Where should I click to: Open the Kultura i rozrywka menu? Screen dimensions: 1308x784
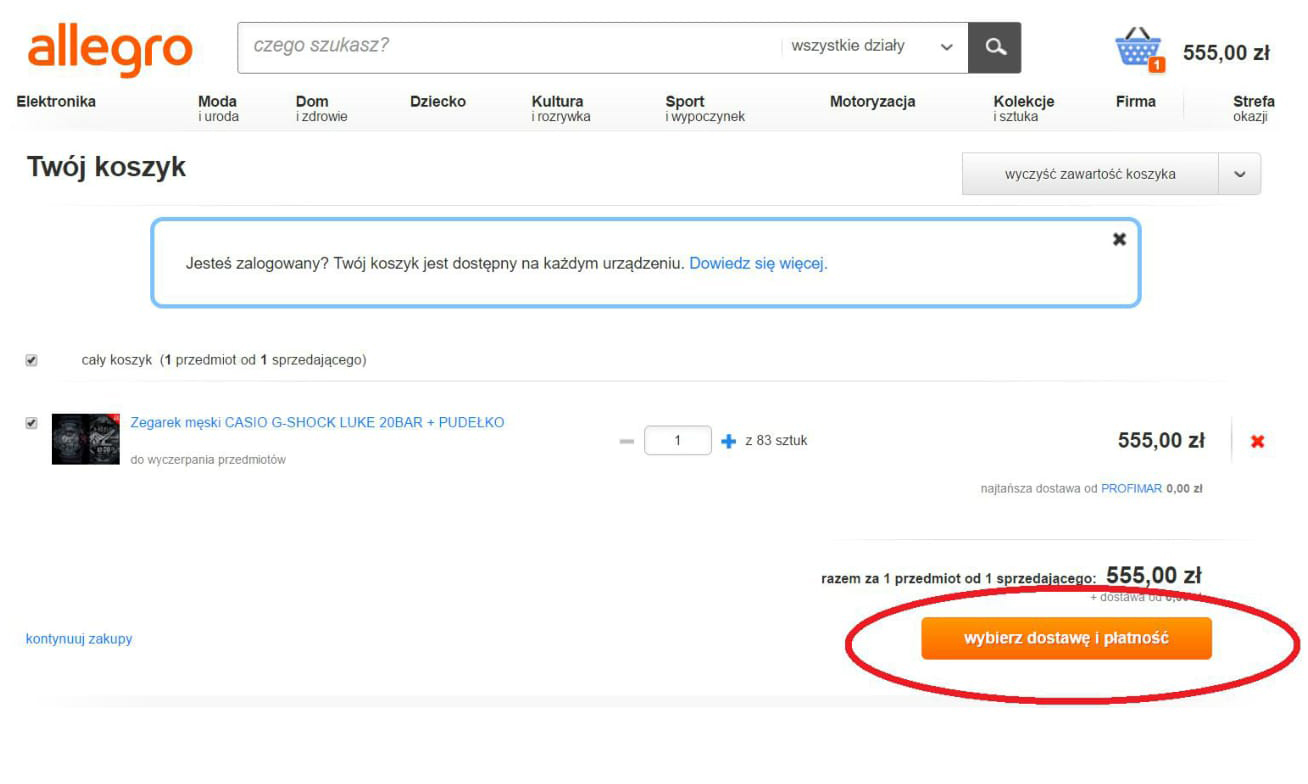point(561,108)
